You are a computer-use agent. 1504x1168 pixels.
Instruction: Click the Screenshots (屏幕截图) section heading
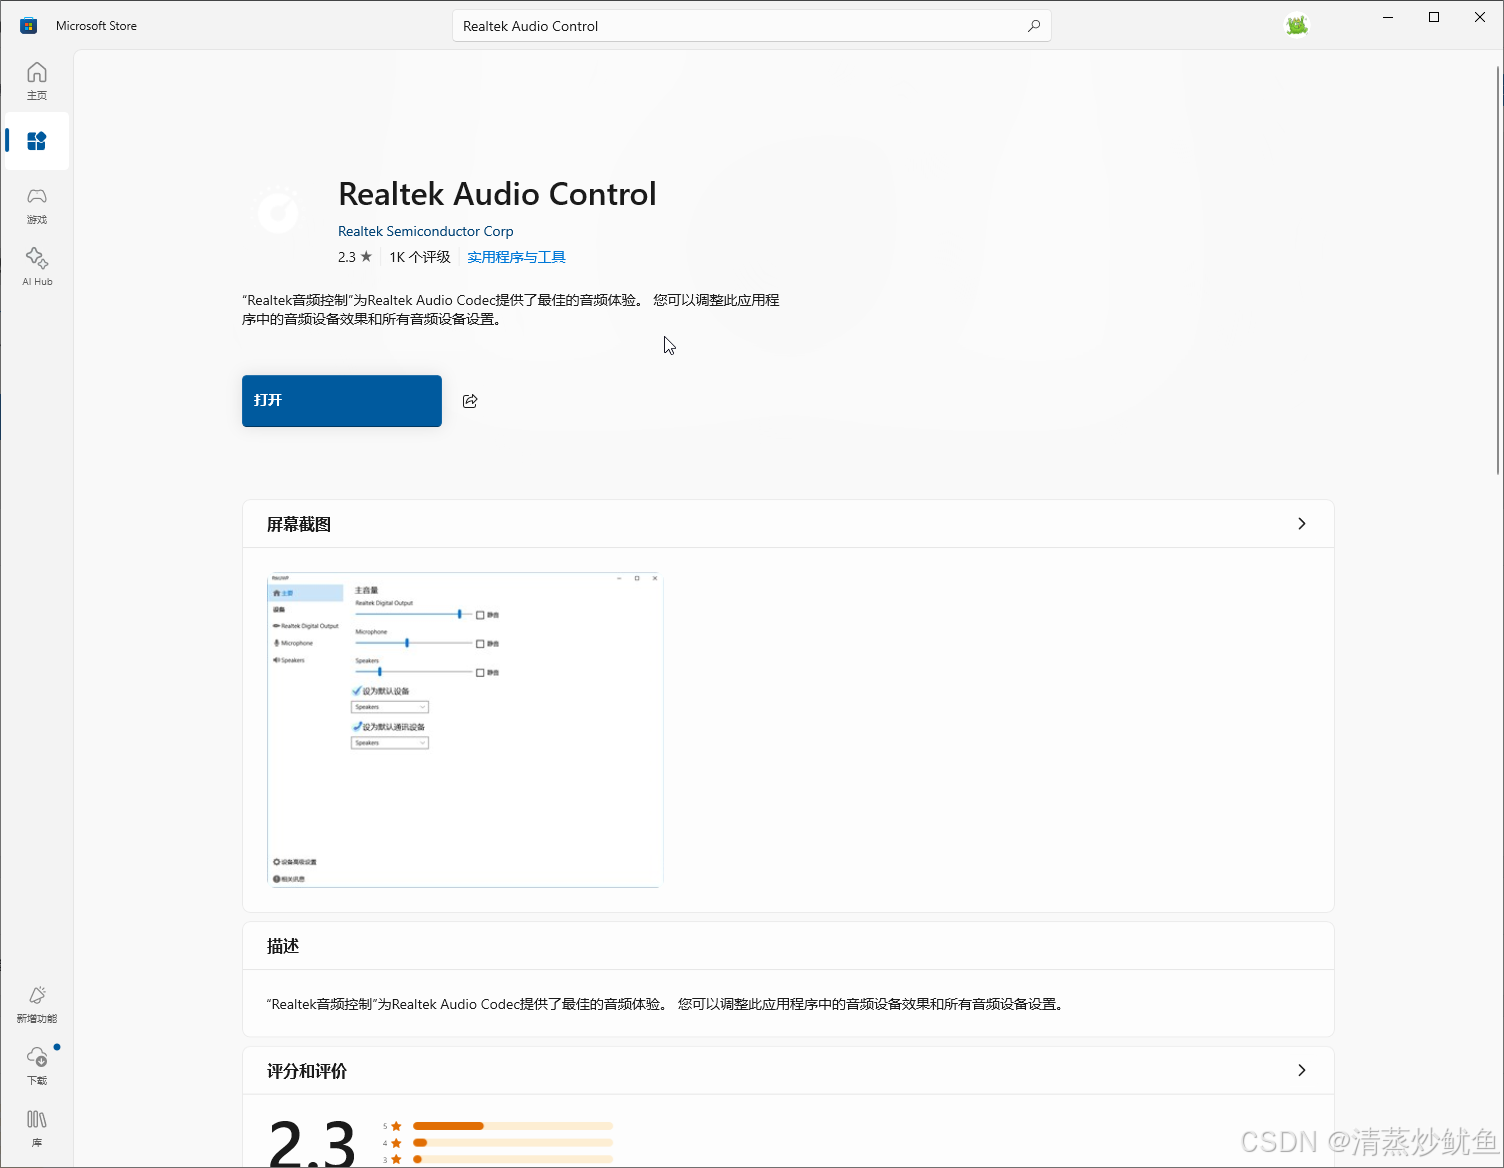[x=299, y=524]
